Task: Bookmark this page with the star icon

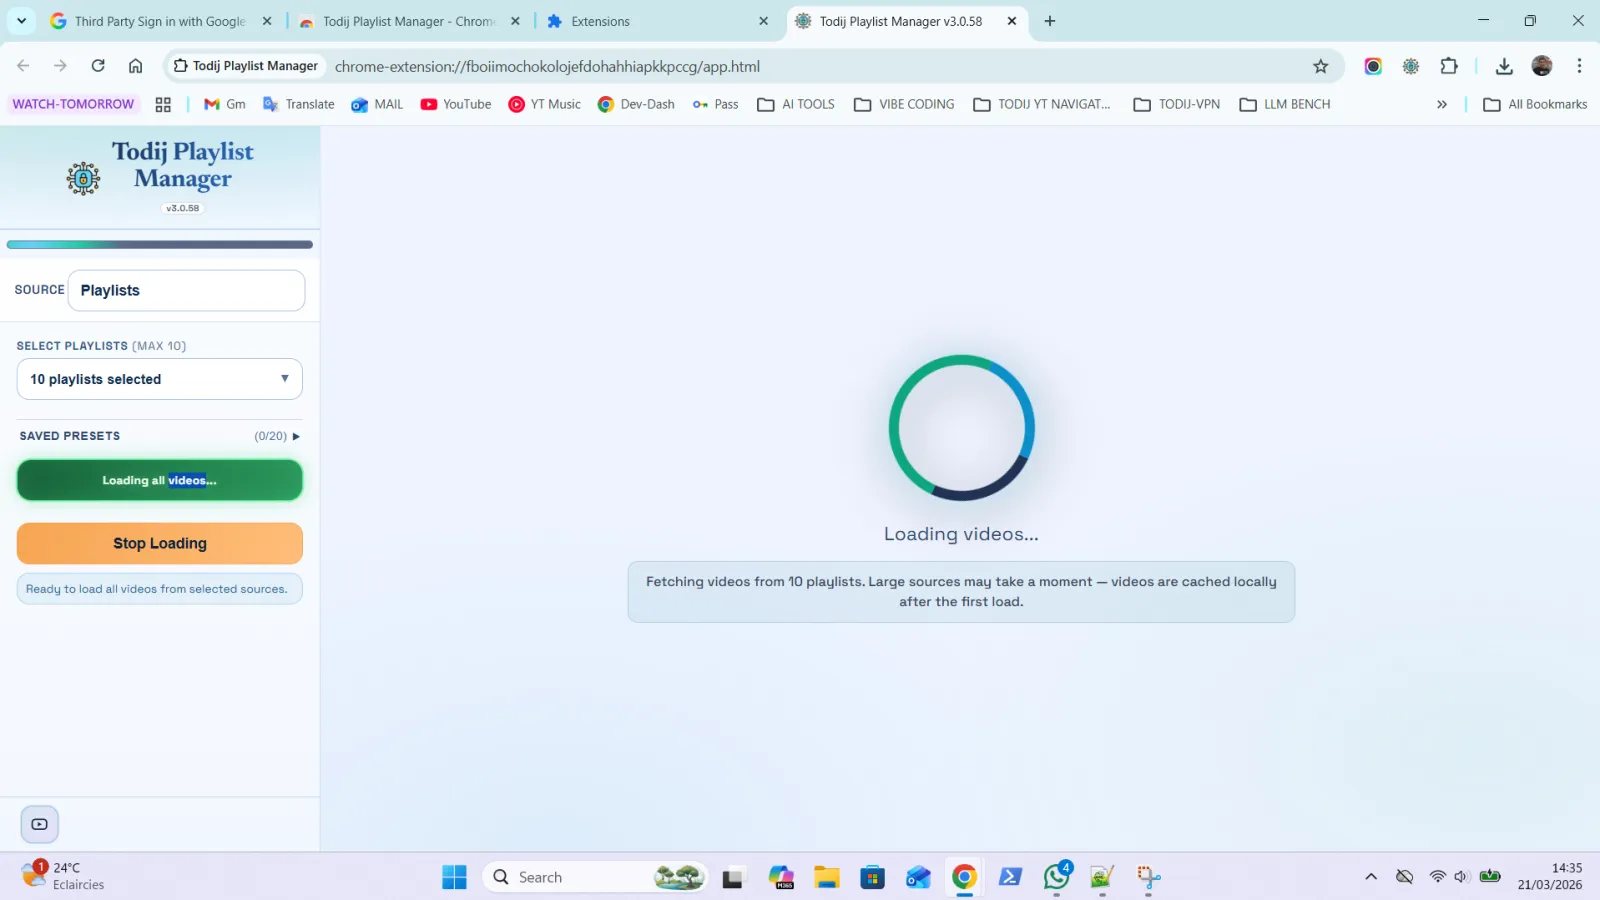Action: coord(1320,66)
